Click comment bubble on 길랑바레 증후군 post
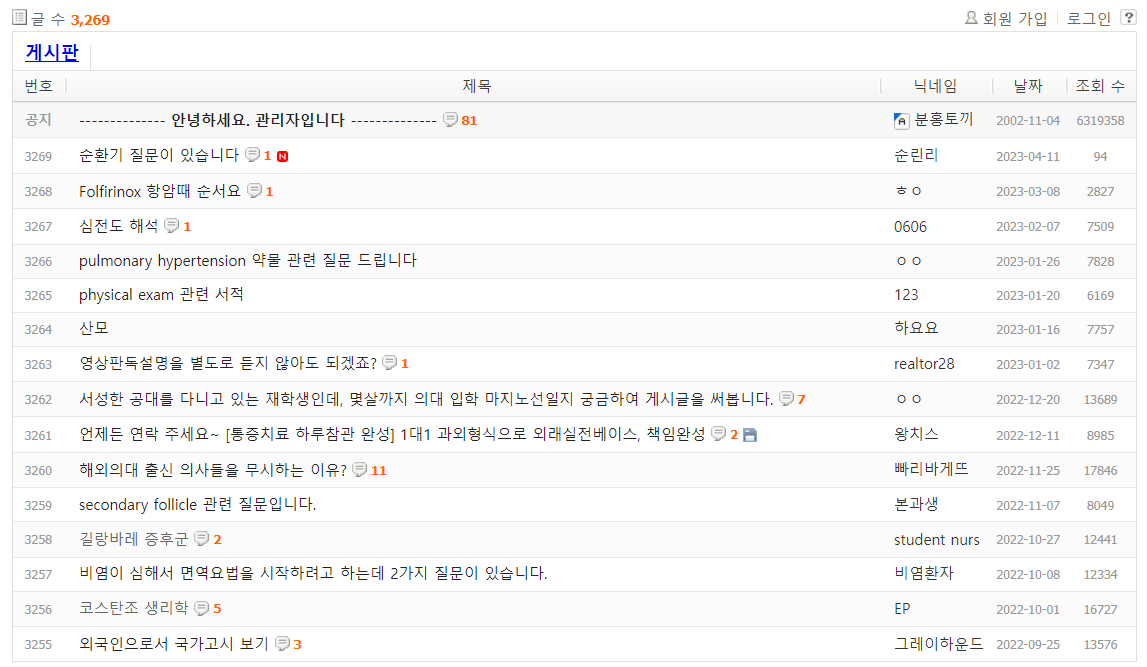This screenshot has width=1147, height=667. [201, 539]
